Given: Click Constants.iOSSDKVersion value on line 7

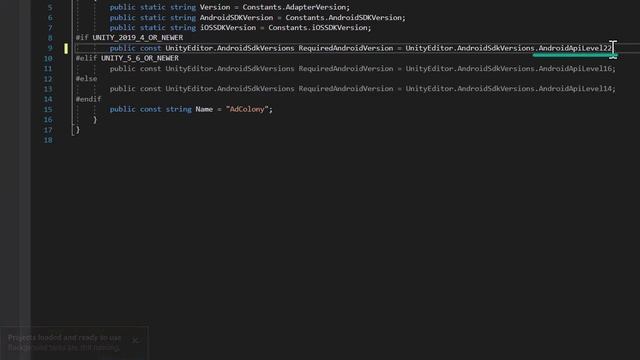Looking at the screenshot, I should [x=319, y=28].
